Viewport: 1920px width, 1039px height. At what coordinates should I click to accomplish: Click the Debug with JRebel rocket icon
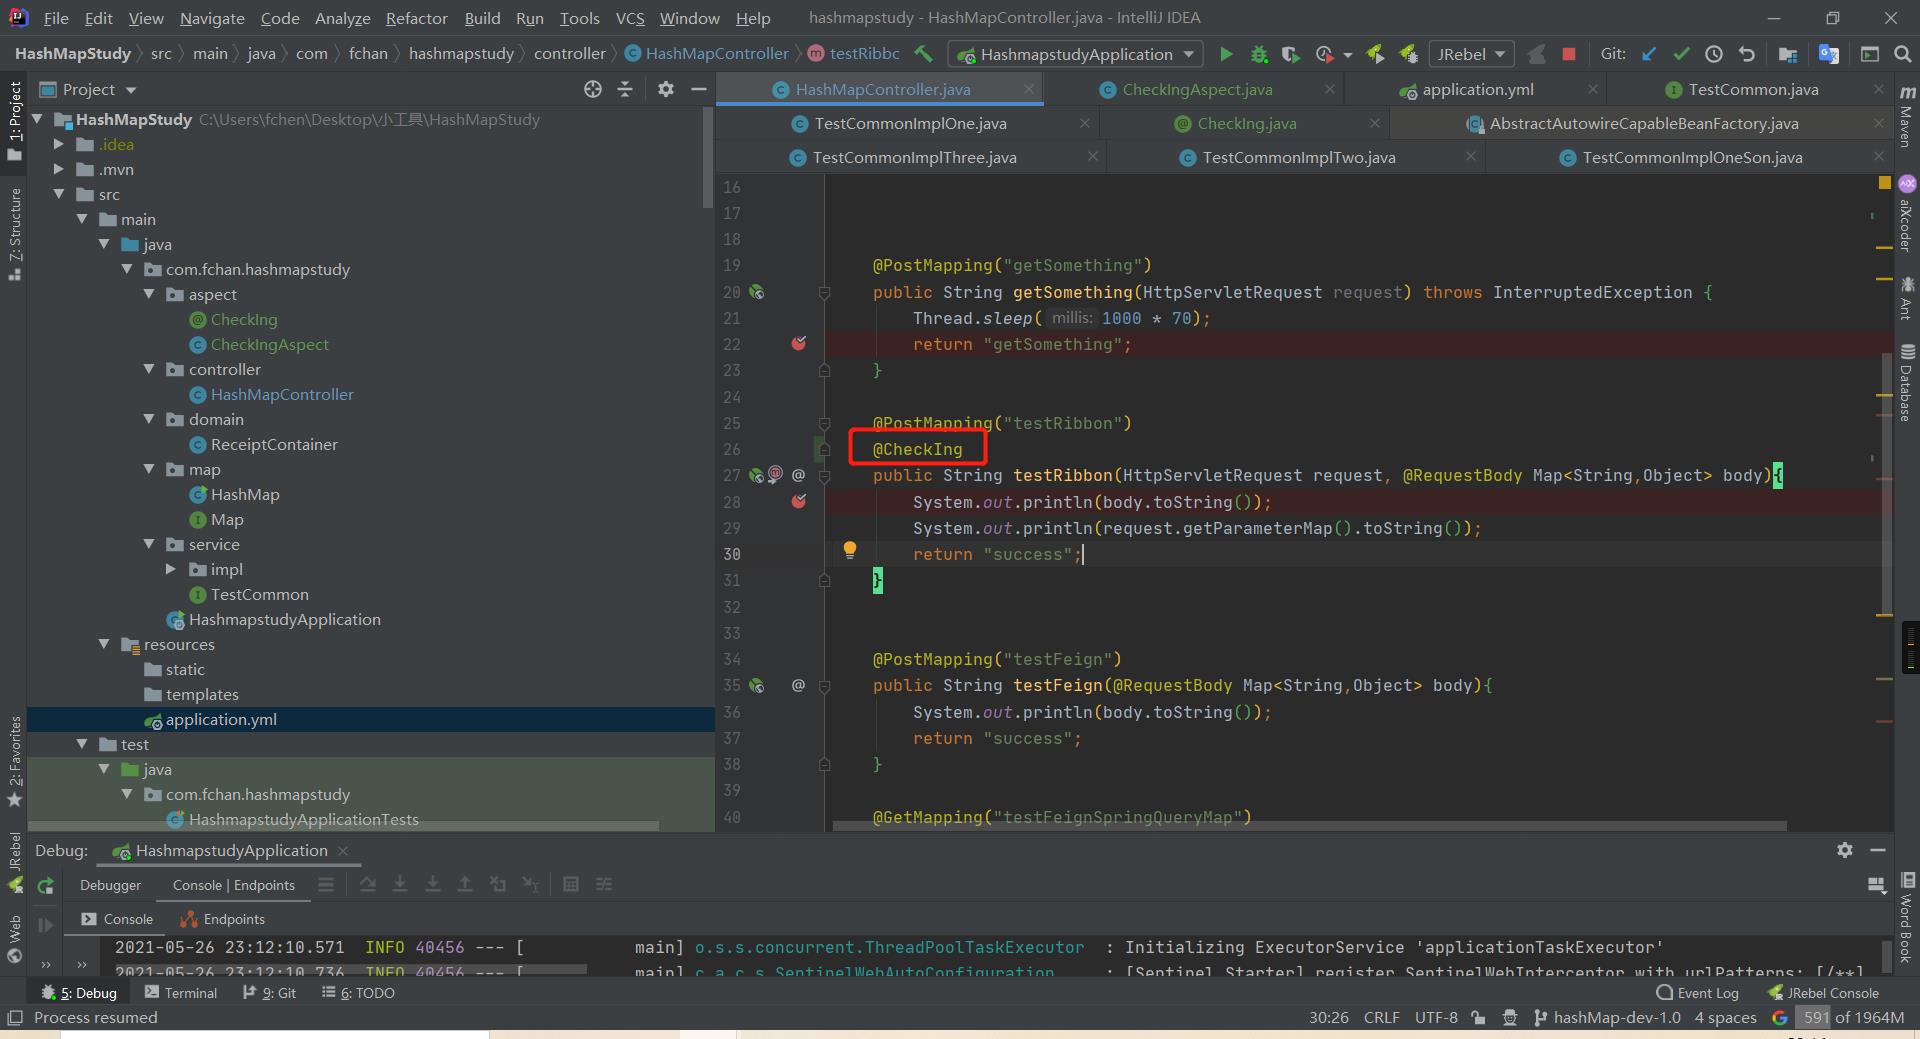point(1408,54)
